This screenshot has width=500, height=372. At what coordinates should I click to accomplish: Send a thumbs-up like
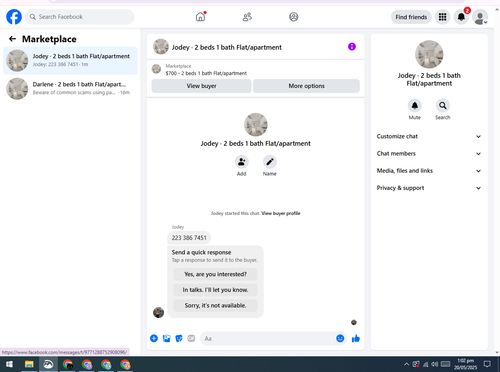tap(356, 338)
